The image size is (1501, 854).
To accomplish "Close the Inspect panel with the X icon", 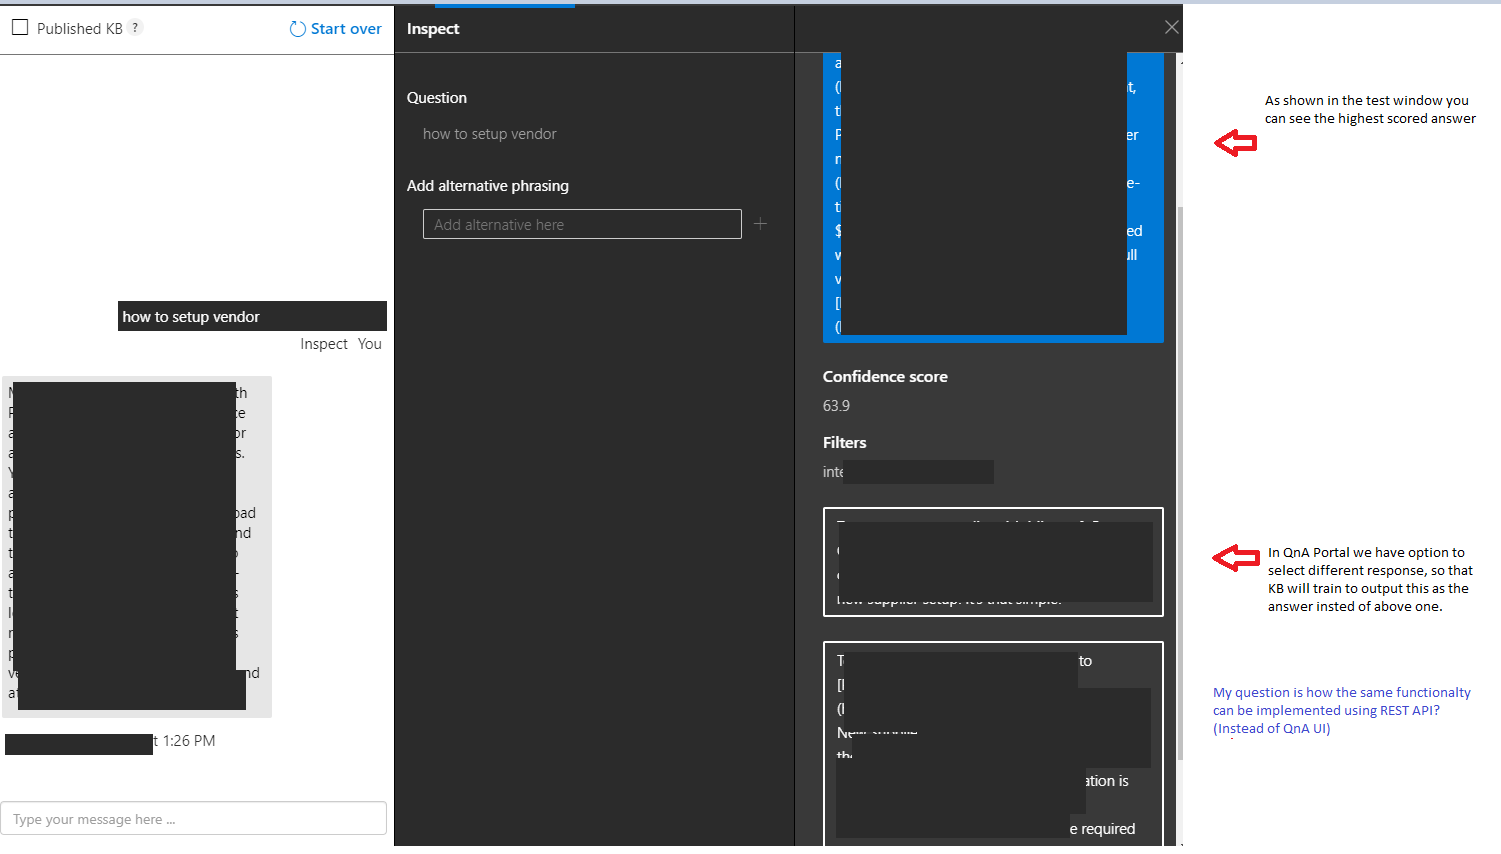I will pyautogui.click(x=1171, y=27).
